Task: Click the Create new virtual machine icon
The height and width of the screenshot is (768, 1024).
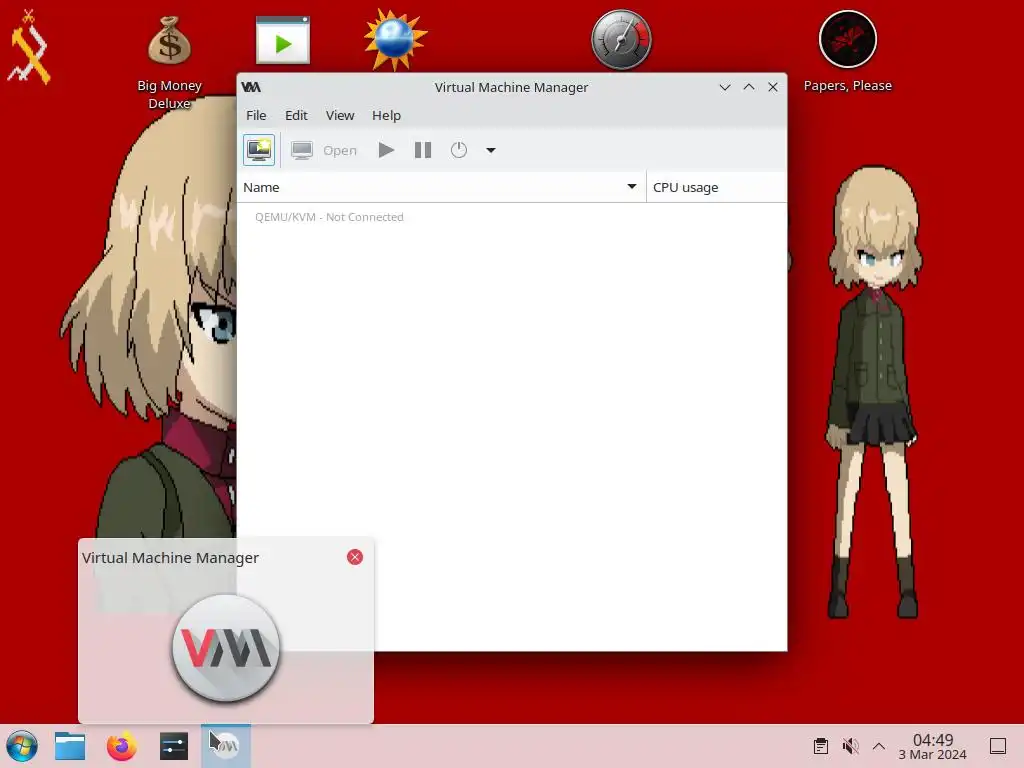Action: click(x=259, y=150)
